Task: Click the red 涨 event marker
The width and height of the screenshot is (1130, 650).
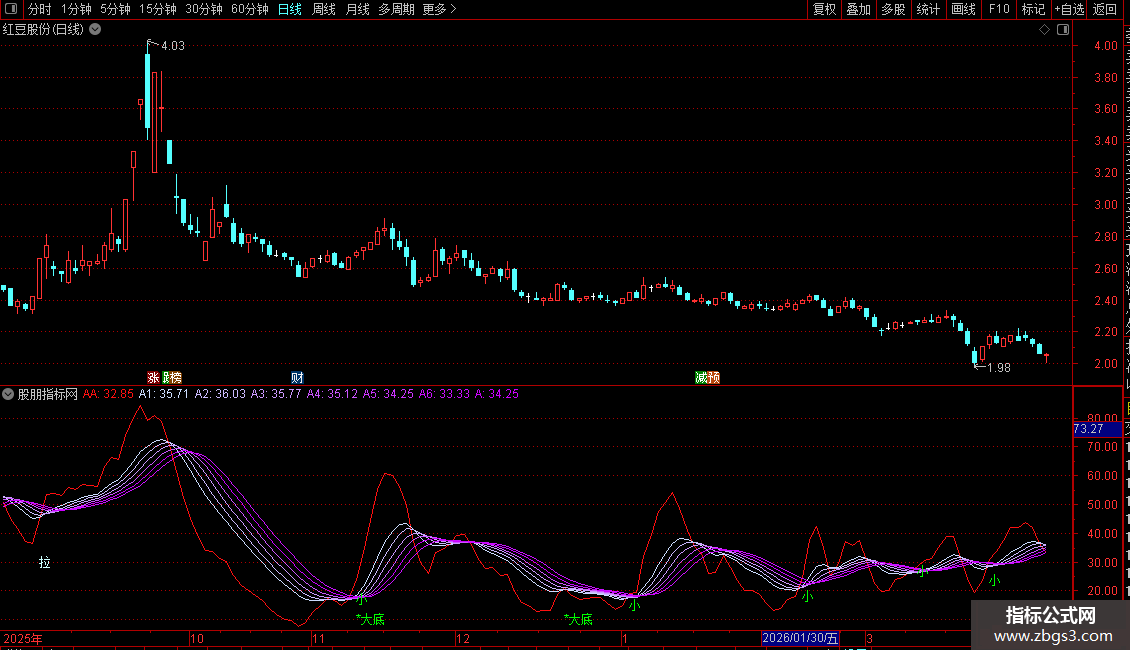Action: coord(153,377)
